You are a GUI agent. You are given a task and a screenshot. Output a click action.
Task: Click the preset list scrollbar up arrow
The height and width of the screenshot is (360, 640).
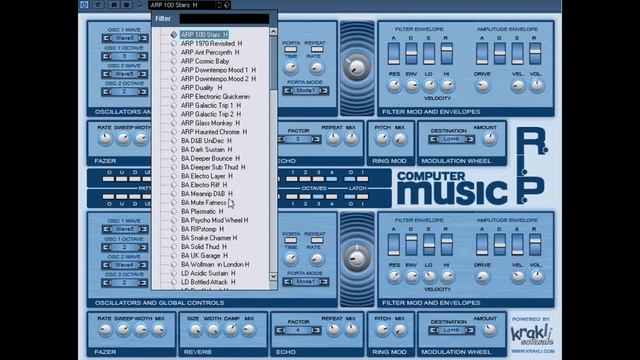(x=273, y=31)
